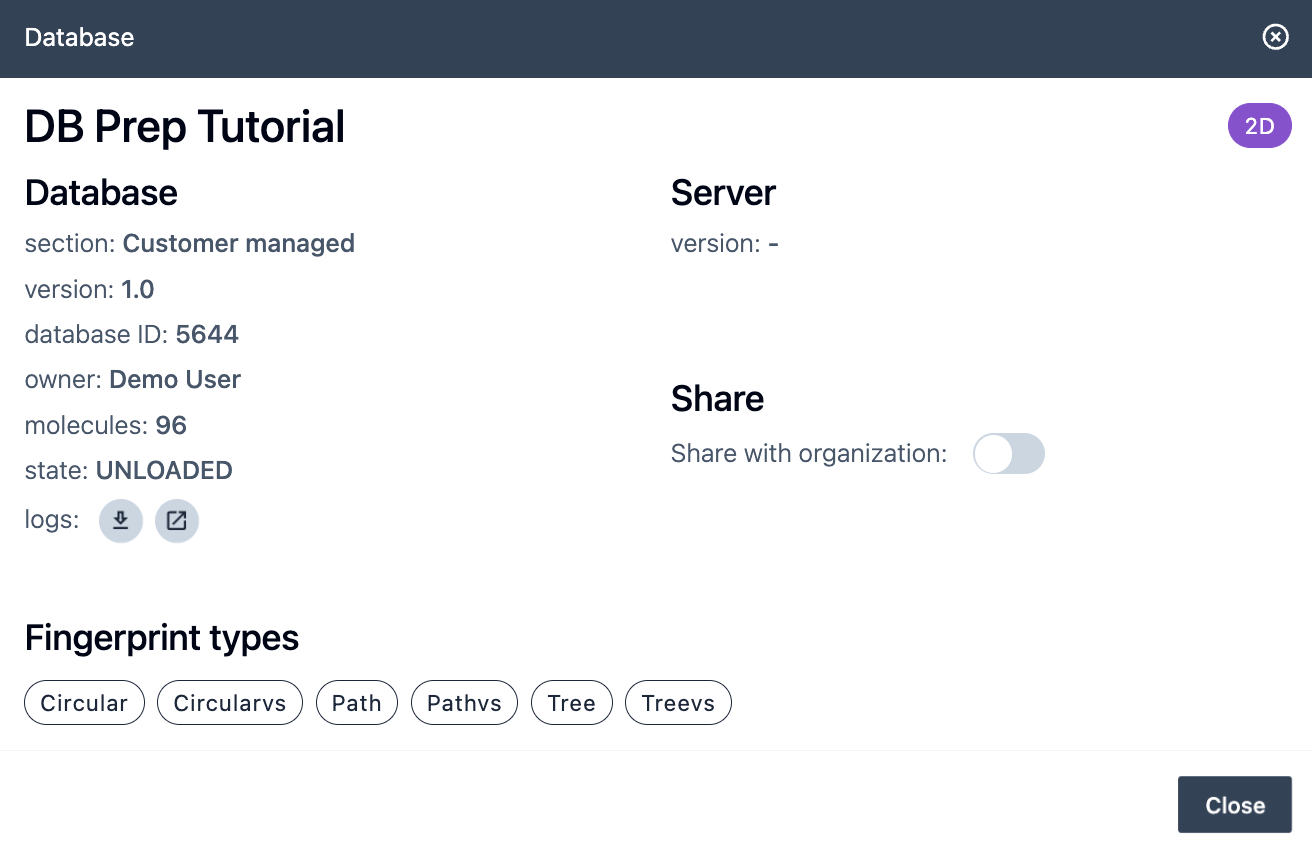Dismiss dialog with the header X icon

pos(1275,37)
